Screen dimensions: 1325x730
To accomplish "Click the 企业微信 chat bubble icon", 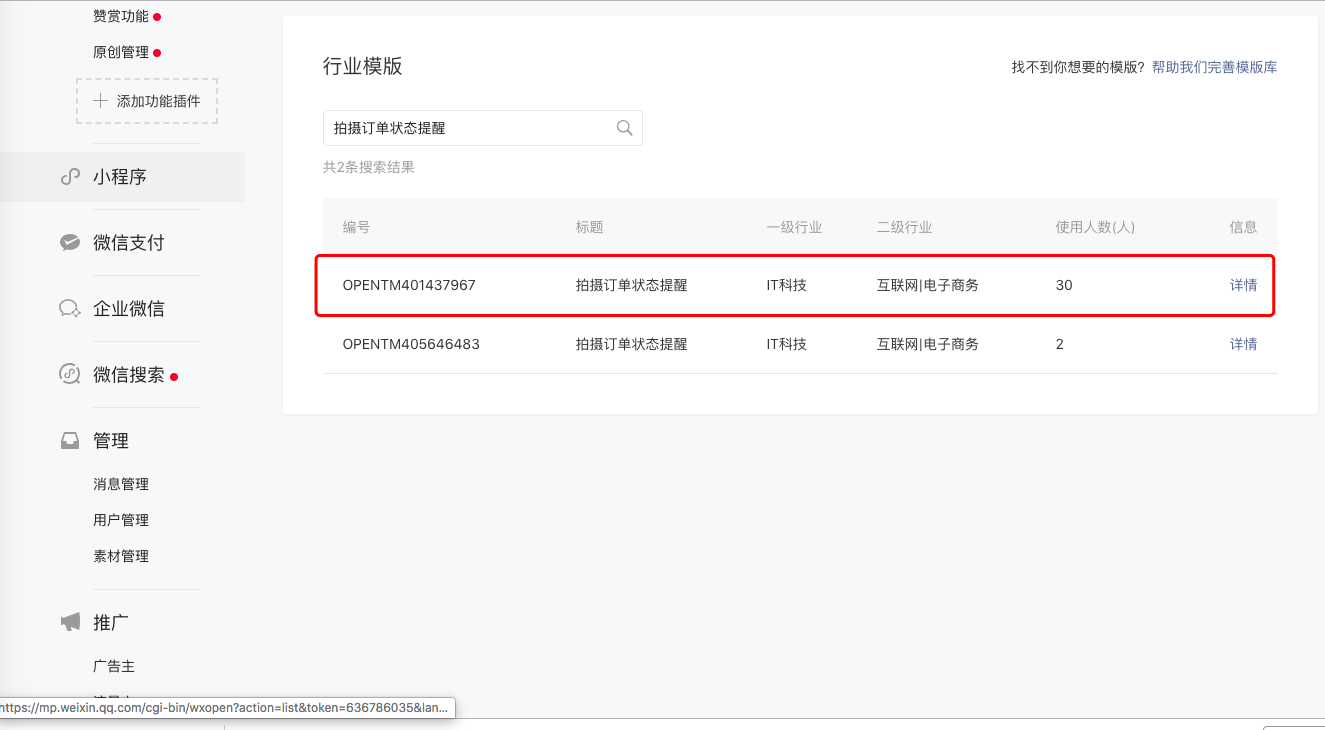I will point(68,308).
